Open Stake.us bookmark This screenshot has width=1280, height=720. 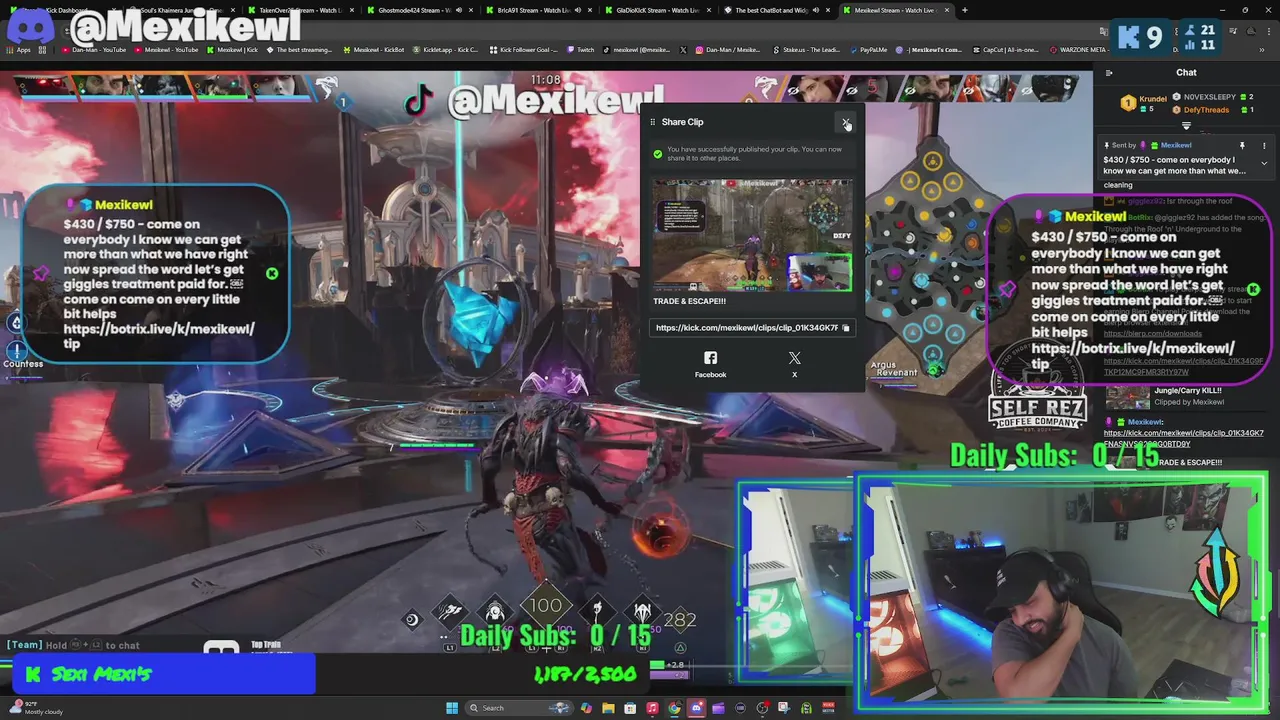click(805, 49)
